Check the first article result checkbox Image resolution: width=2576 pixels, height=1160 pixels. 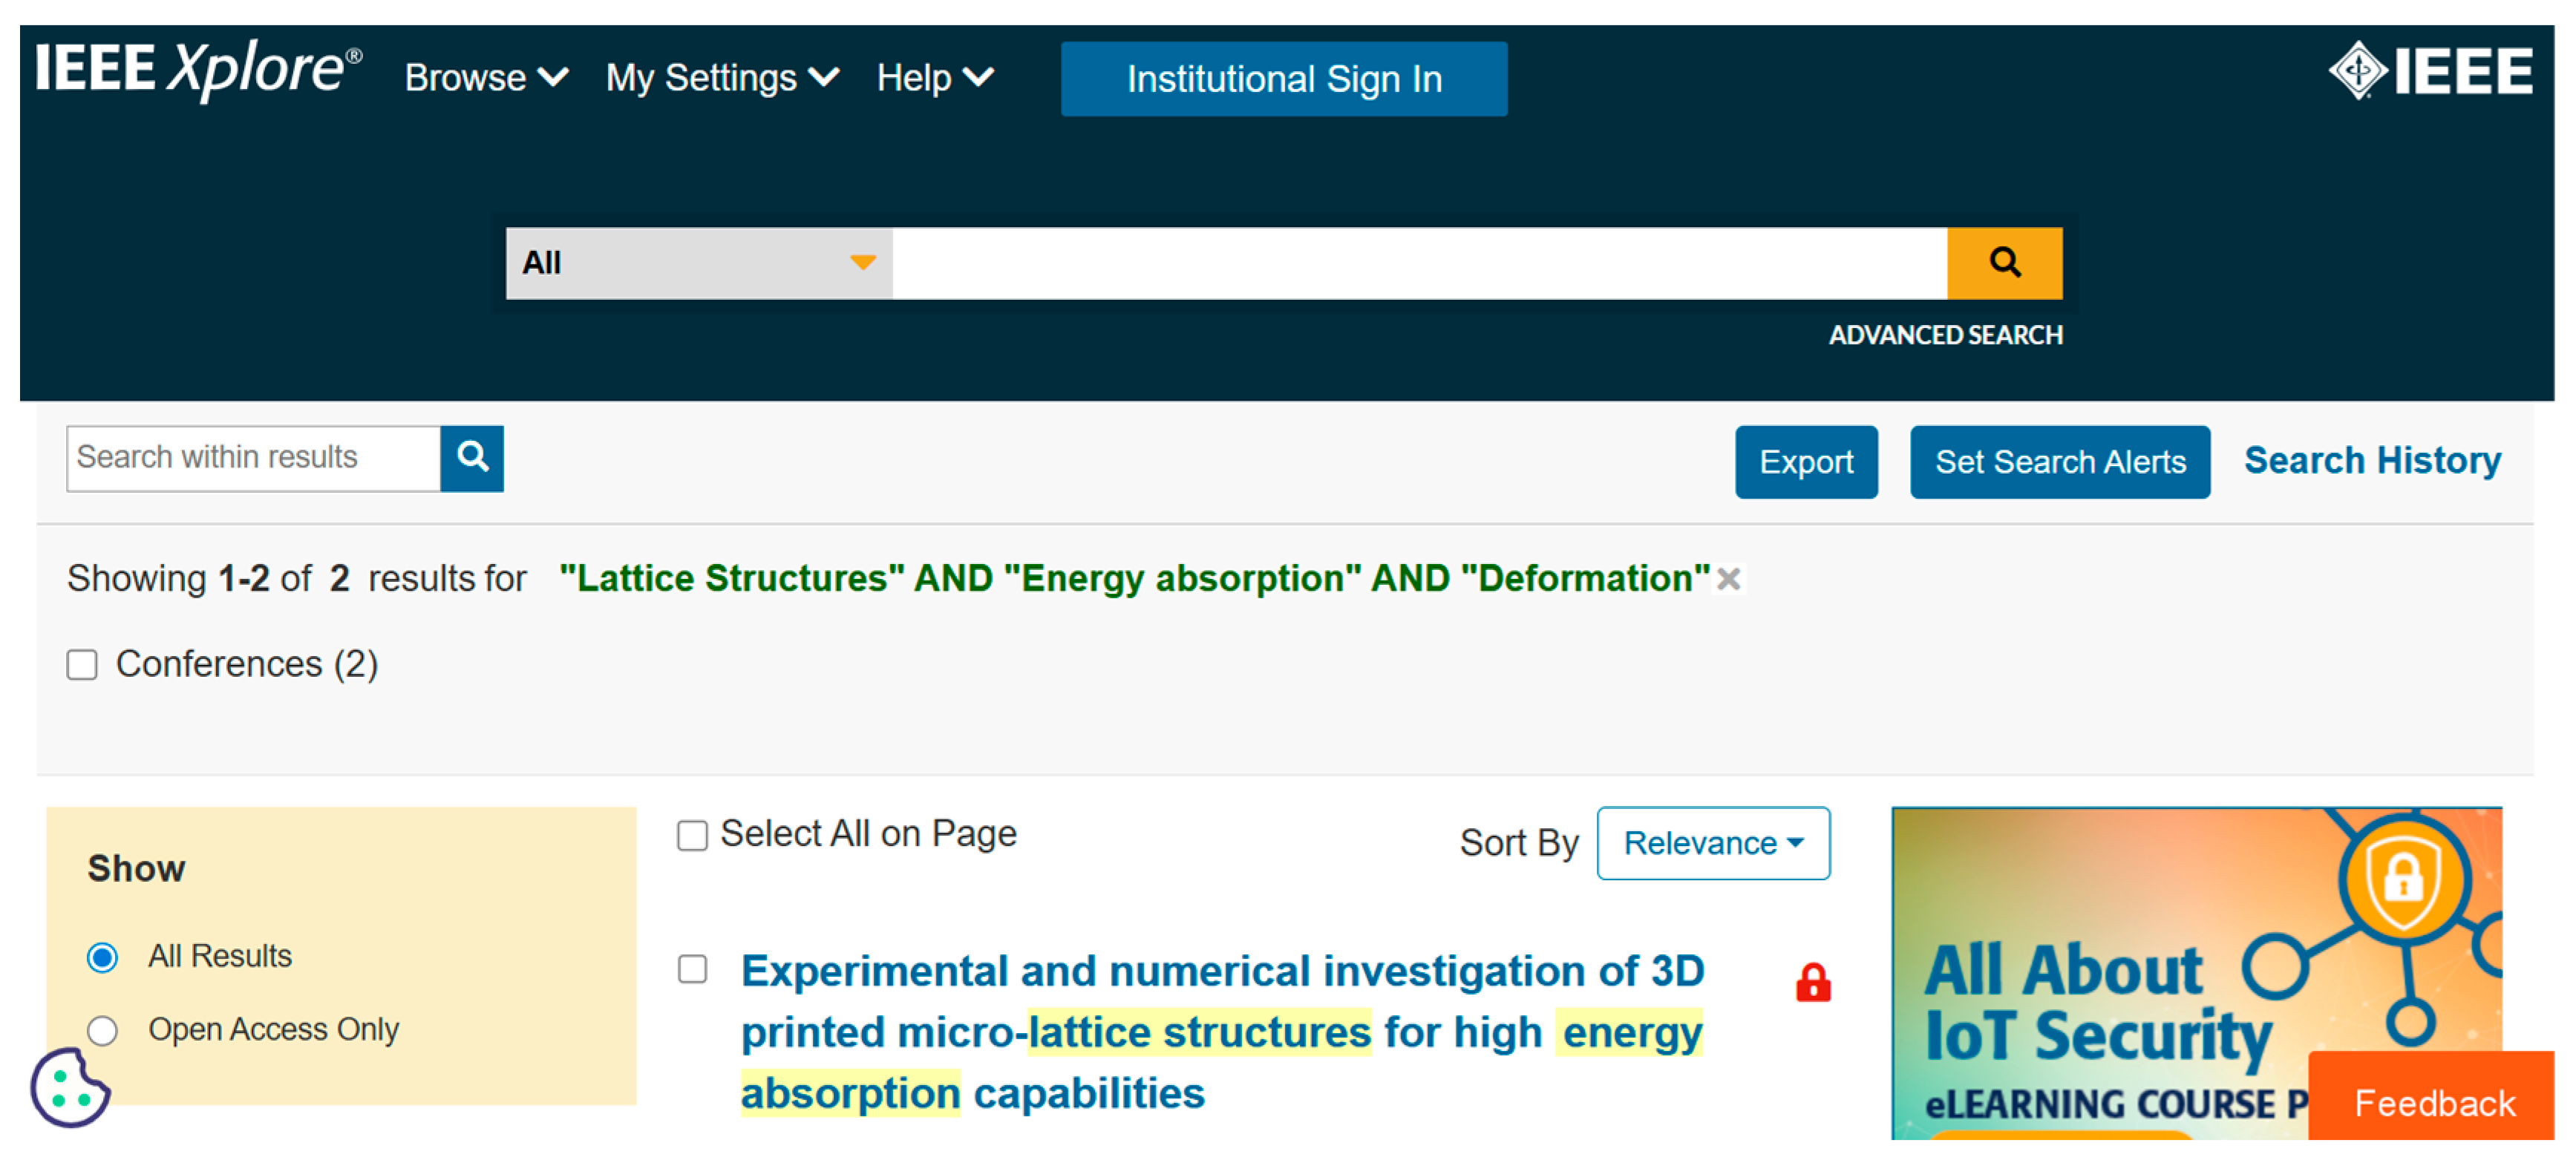tap(692, 969)
